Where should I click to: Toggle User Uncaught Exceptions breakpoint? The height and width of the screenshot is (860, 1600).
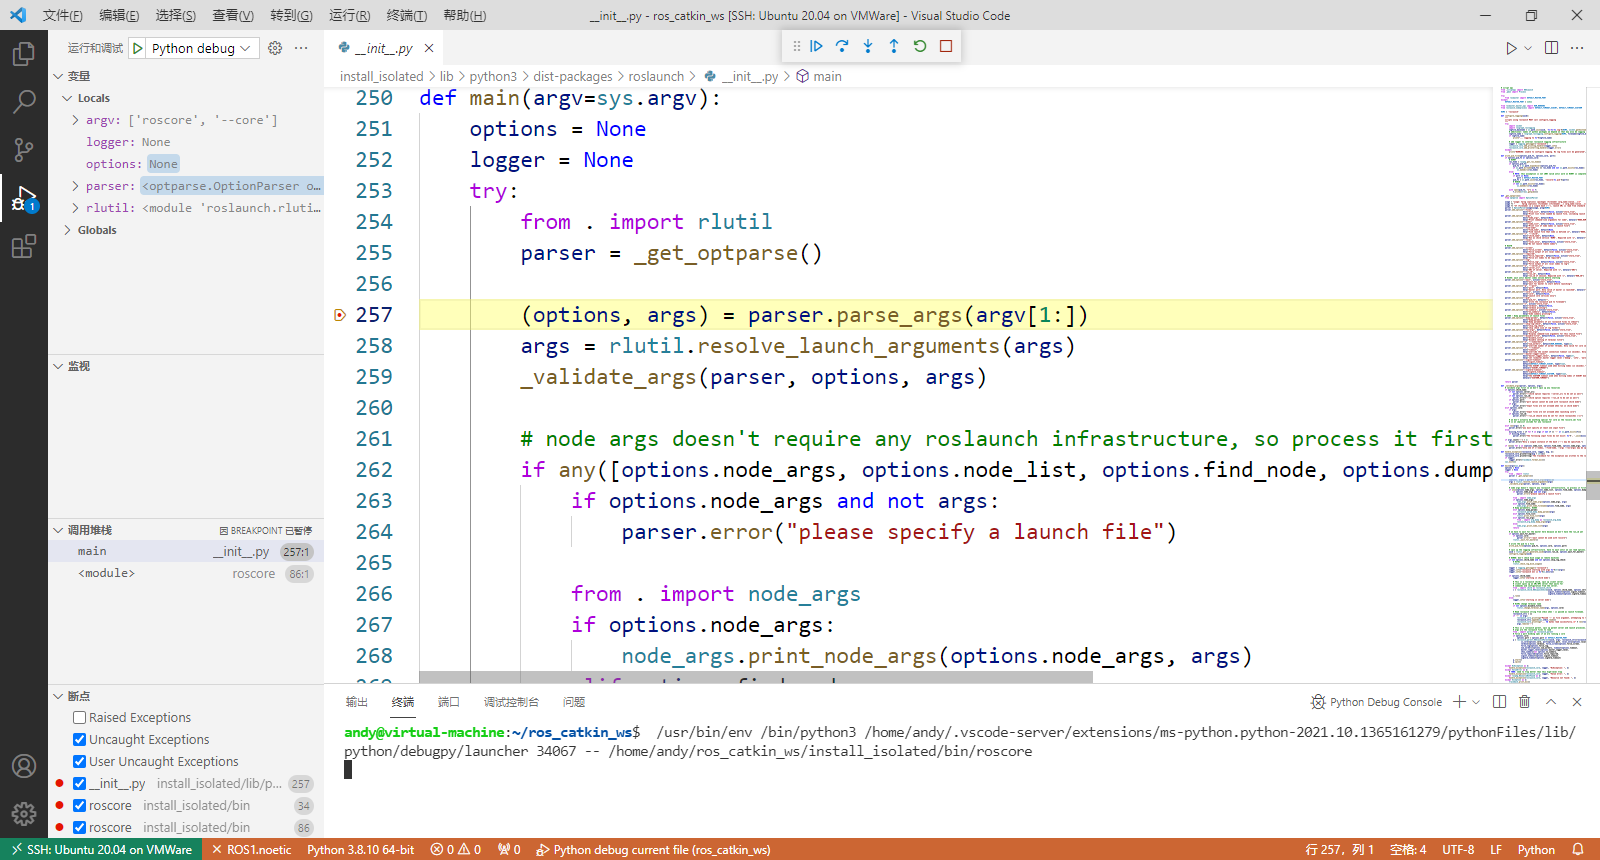[79, 762]
